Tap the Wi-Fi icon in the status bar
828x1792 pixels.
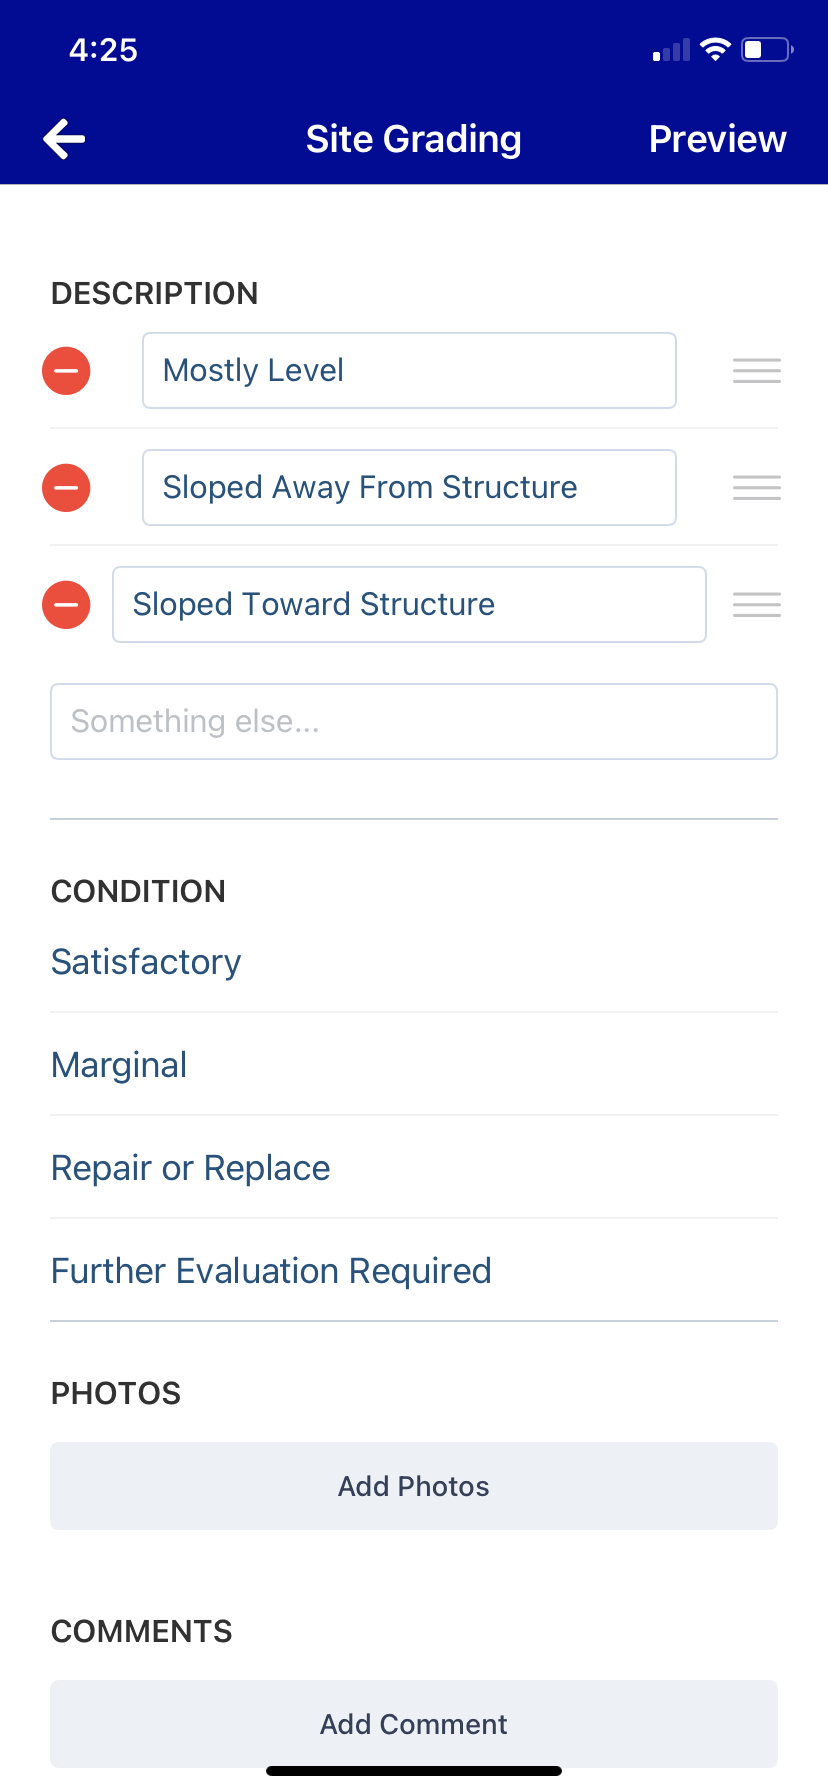716,47
